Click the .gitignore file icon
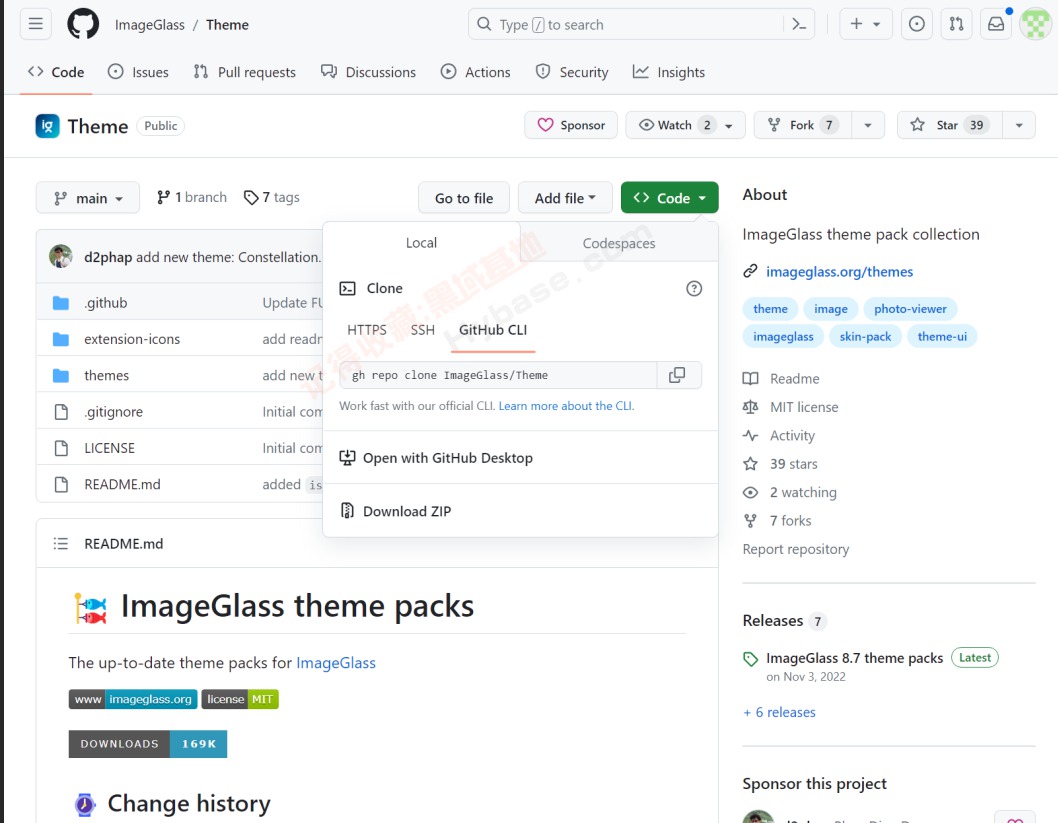 pyautogui.click(x=61, y=412)
